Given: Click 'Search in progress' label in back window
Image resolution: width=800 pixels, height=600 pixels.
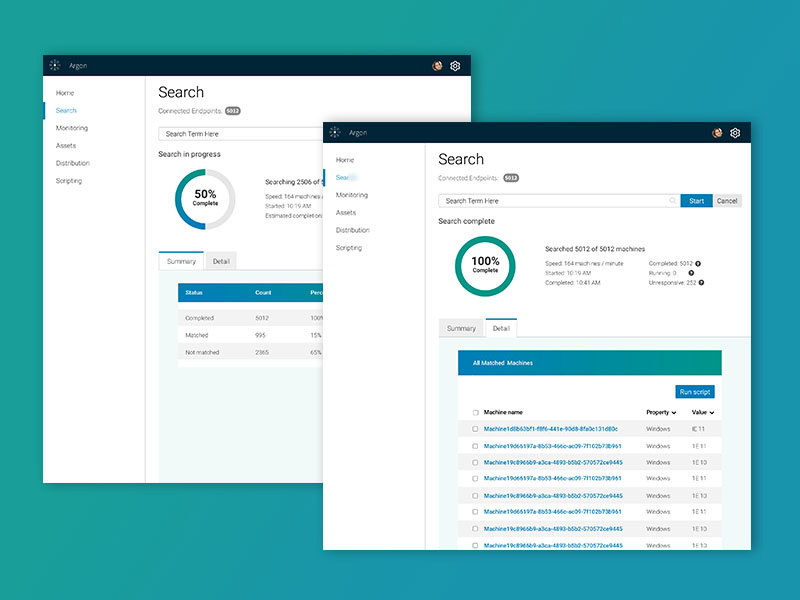Looking at the screenshot, I should click(189, 154).
